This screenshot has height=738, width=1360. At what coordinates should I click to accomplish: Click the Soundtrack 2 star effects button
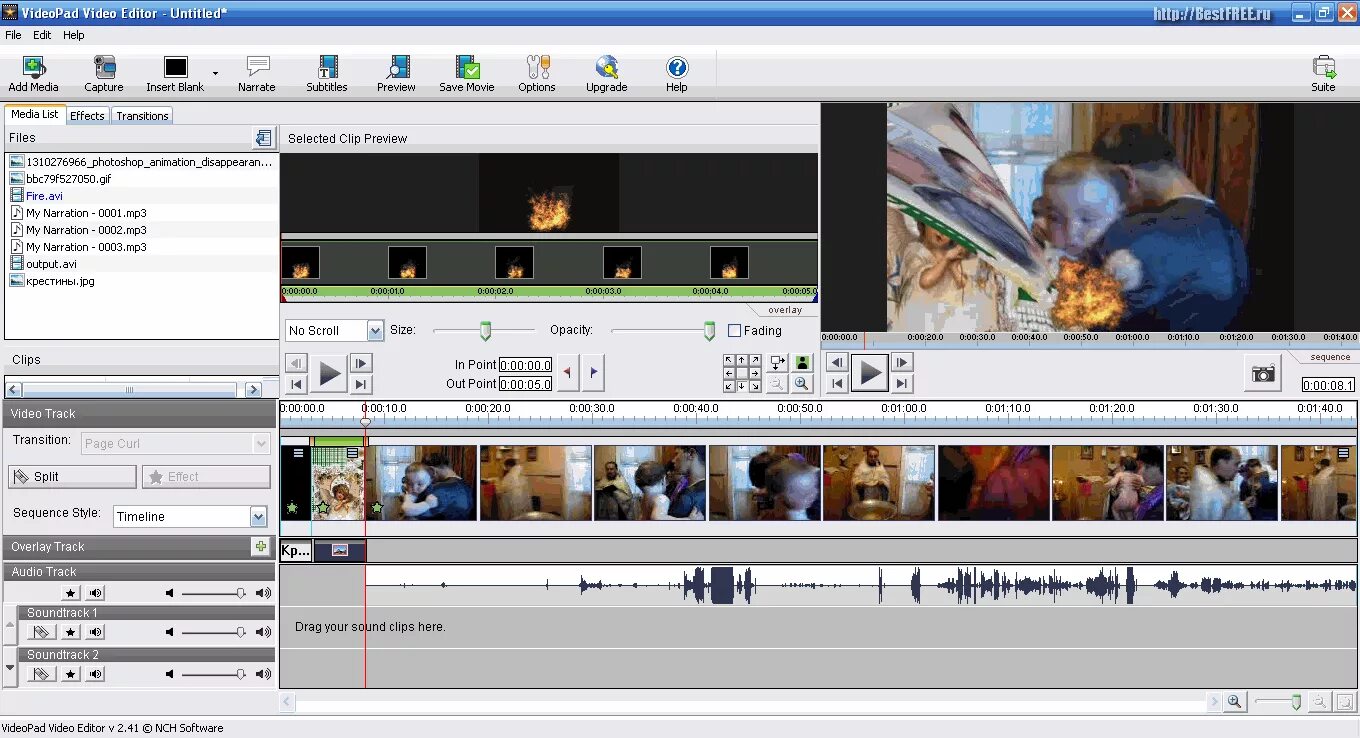coord(70,674)
